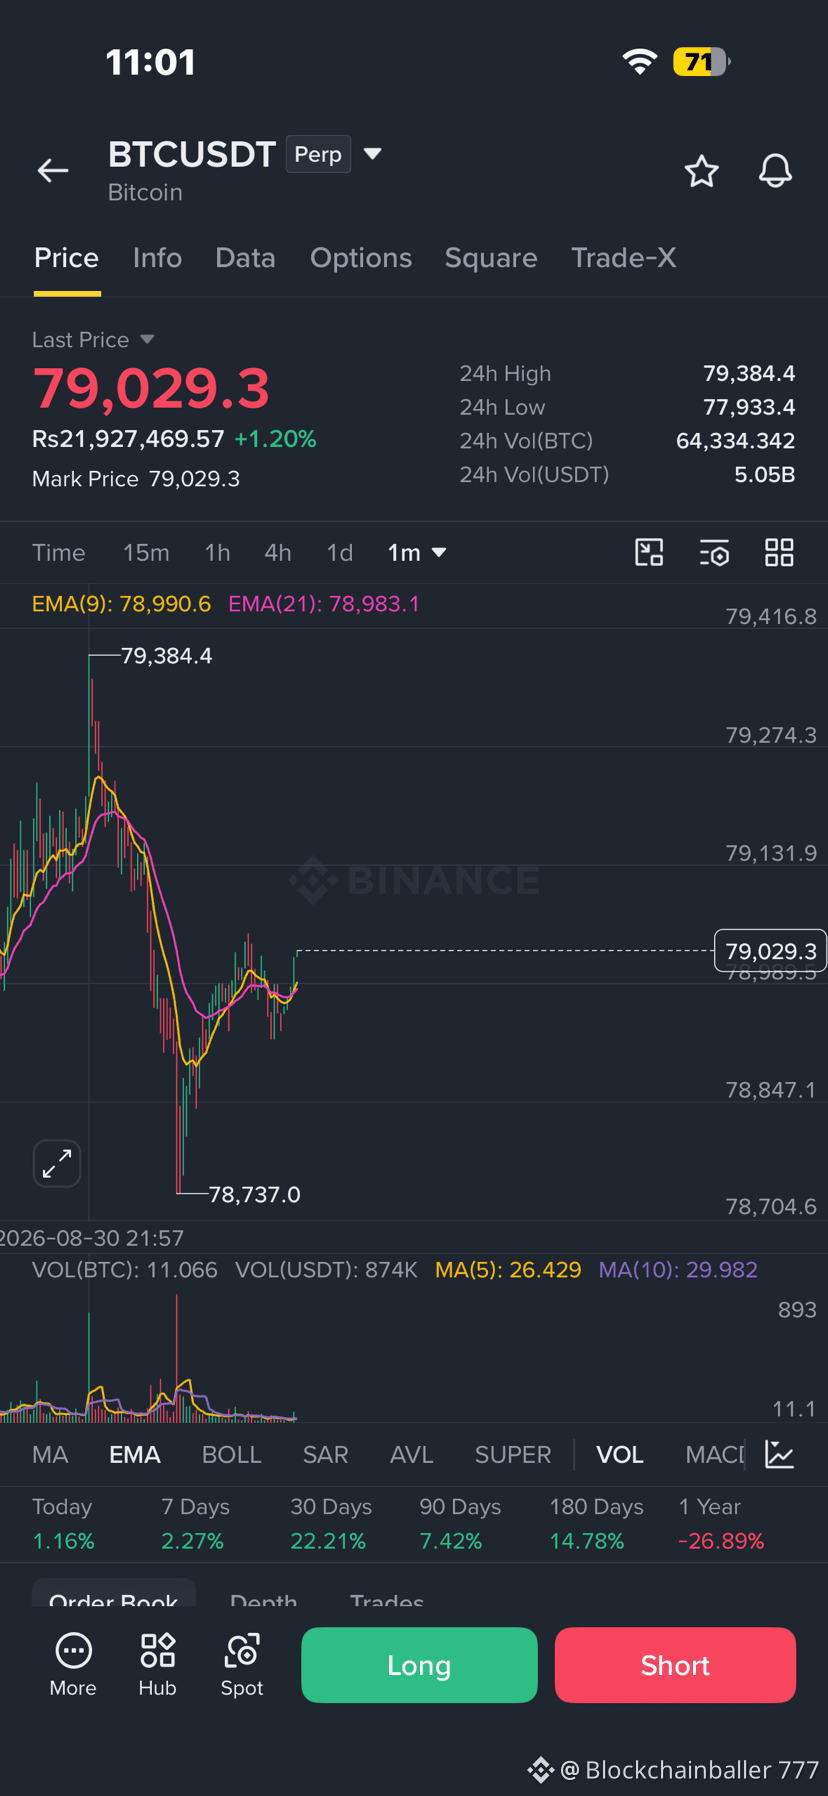Open the four-square grid layout icon
Screen dimensions: 828x1796
coord(779,552)
